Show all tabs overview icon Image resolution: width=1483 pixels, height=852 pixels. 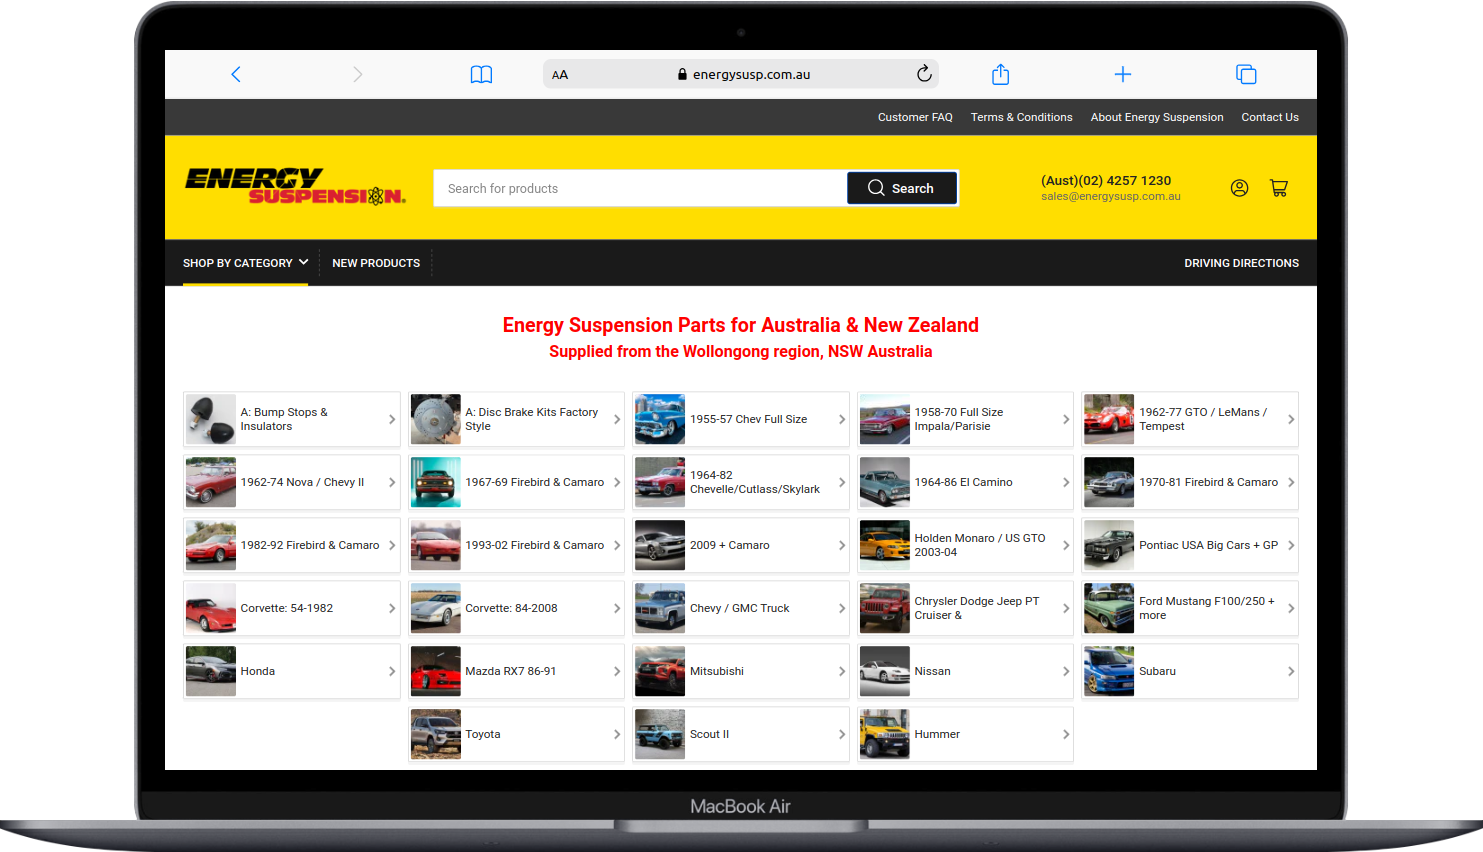click(1246, 74)
